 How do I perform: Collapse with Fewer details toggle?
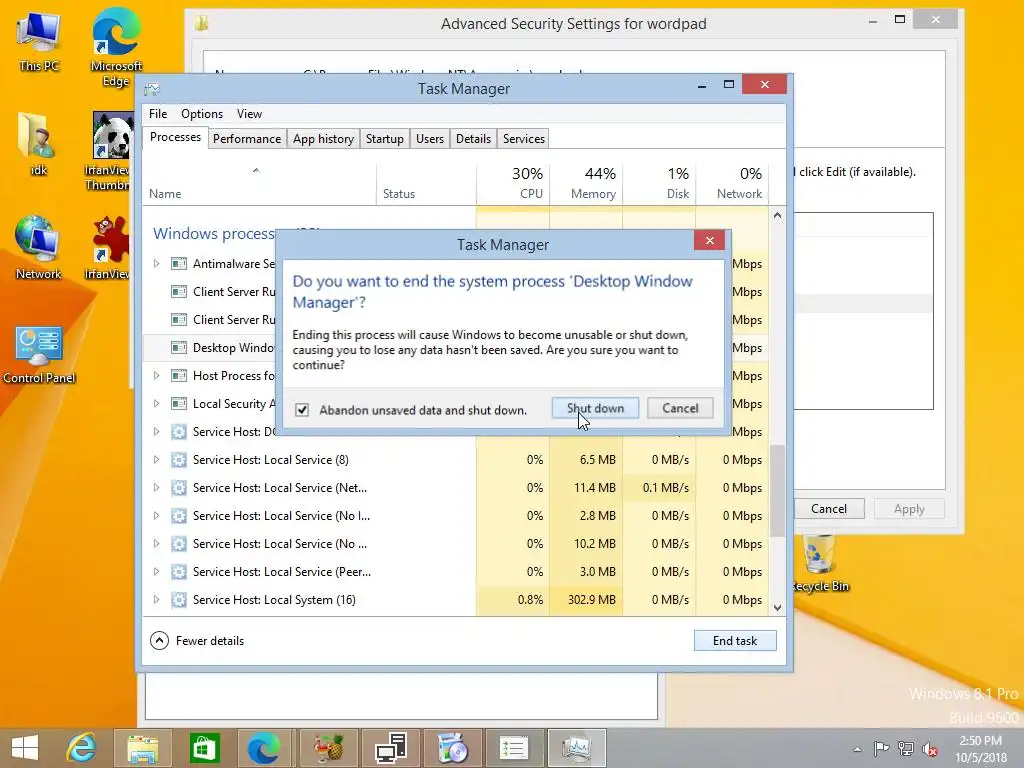tap(197, 641)
